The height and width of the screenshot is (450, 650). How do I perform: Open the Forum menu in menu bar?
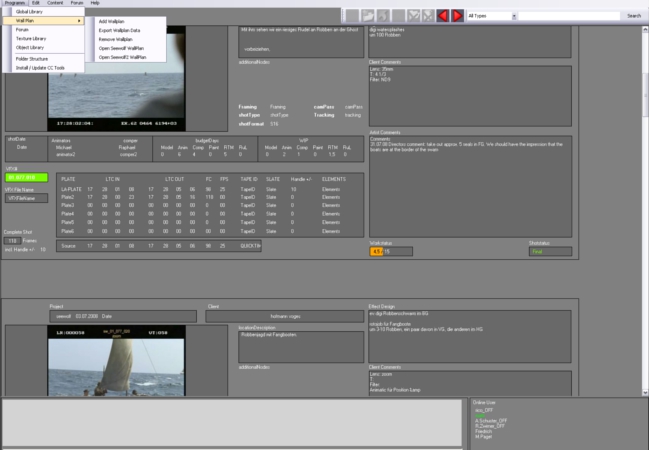click(x=77, y=3)
